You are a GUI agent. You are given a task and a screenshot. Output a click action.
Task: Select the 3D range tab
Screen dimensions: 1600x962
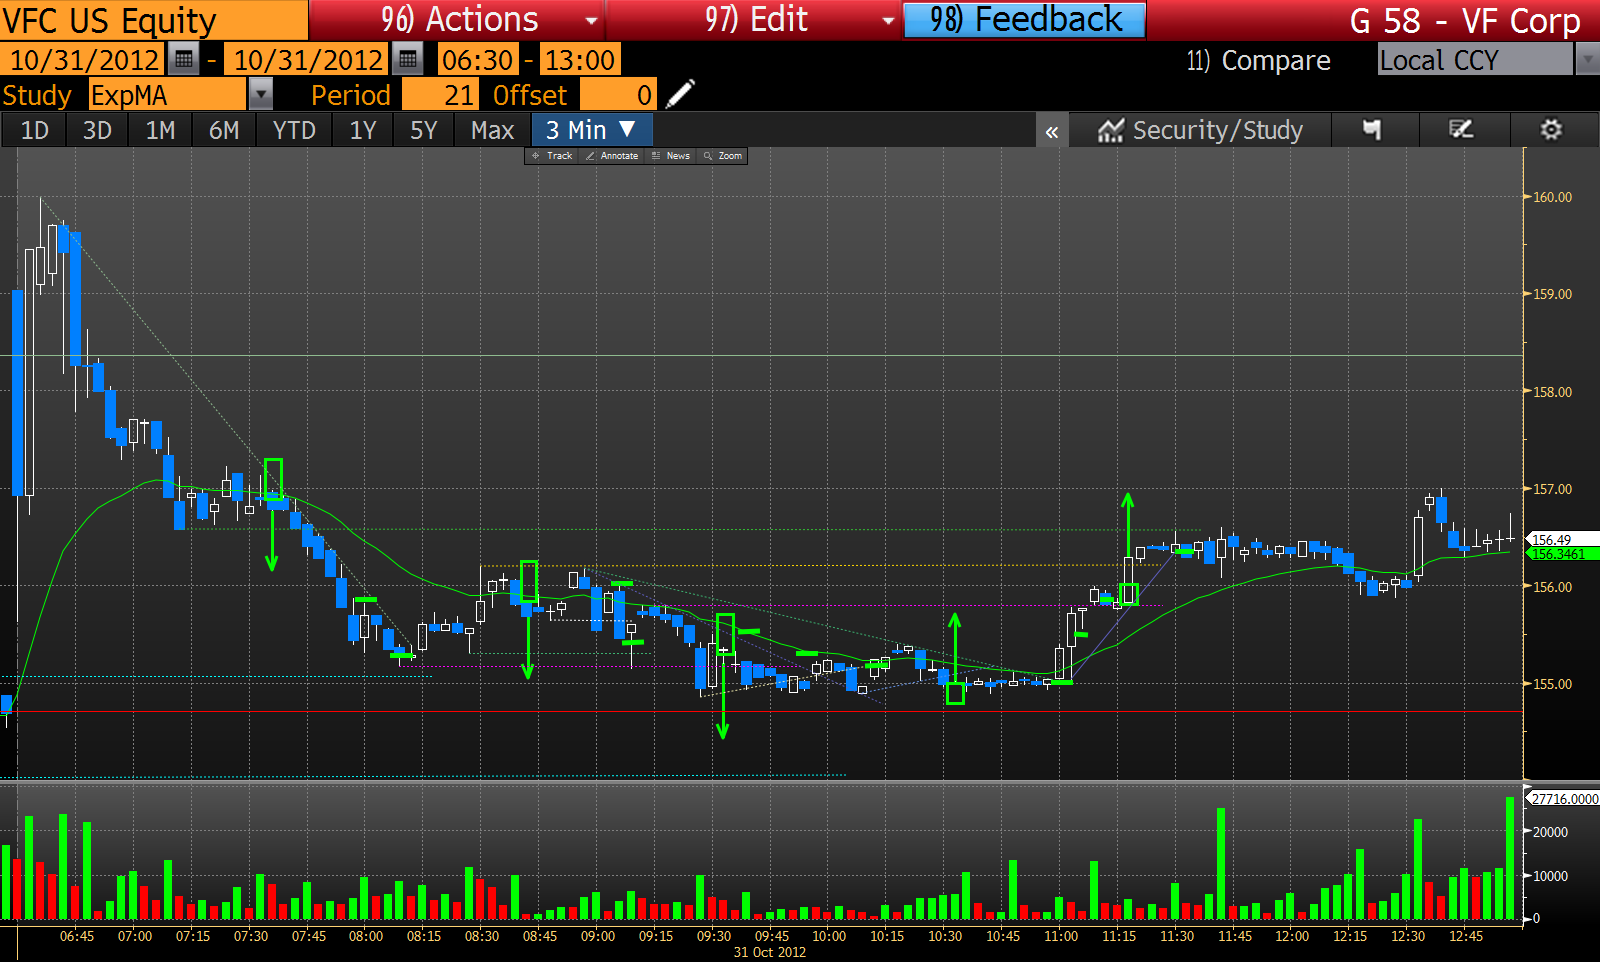[x=97, y=130]
